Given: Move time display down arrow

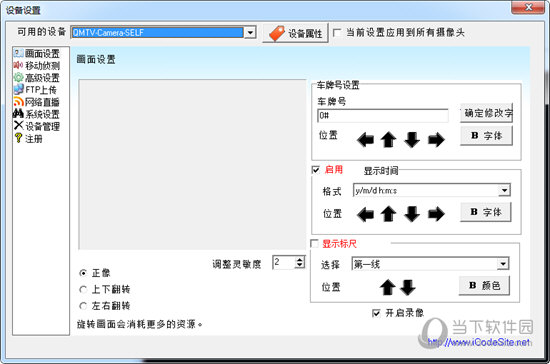Looking at the screenshot, I should pos(412,214).
